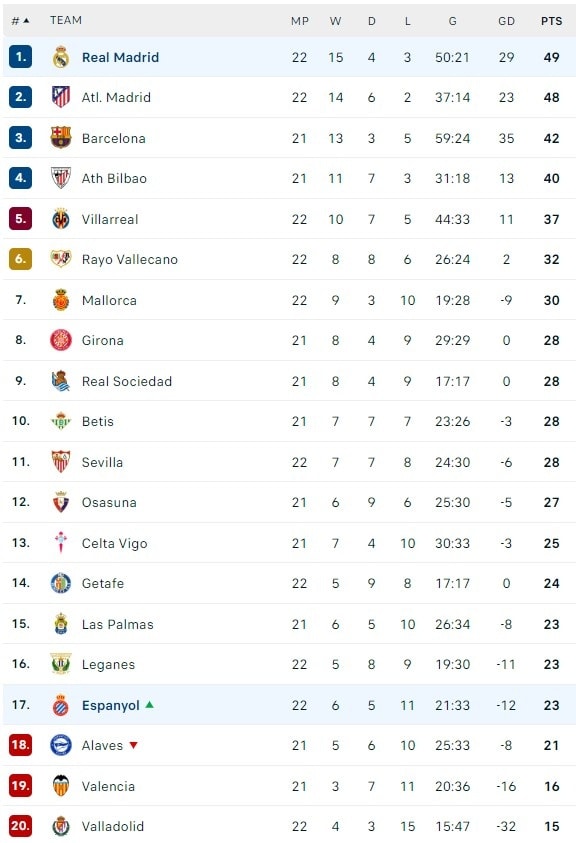The image size is (576, 843).
Task: Click the Girona club crest
Action: pos(61,340)
